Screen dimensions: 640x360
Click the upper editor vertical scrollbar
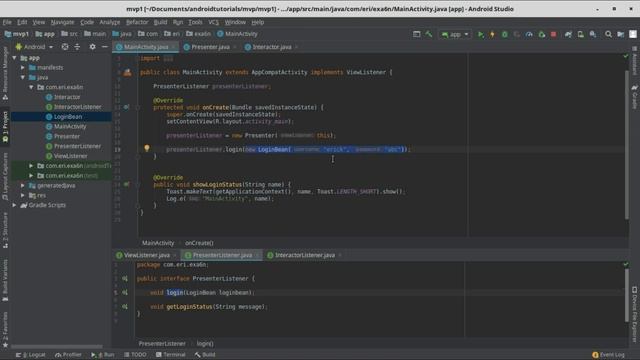click(627, 145)
